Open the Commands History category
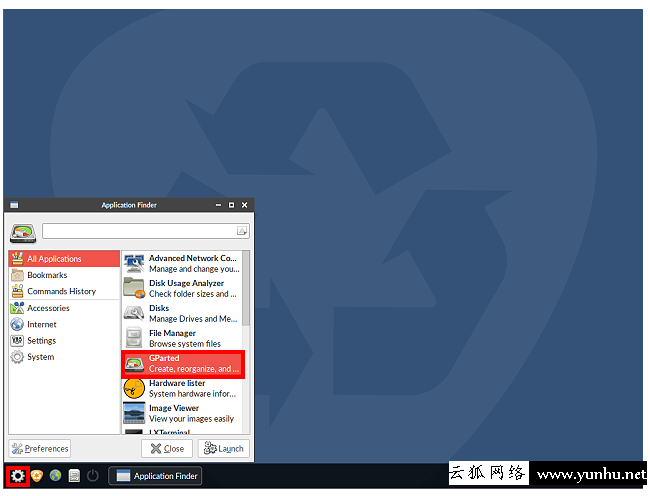Screen dimensions: 650x496 64,291
